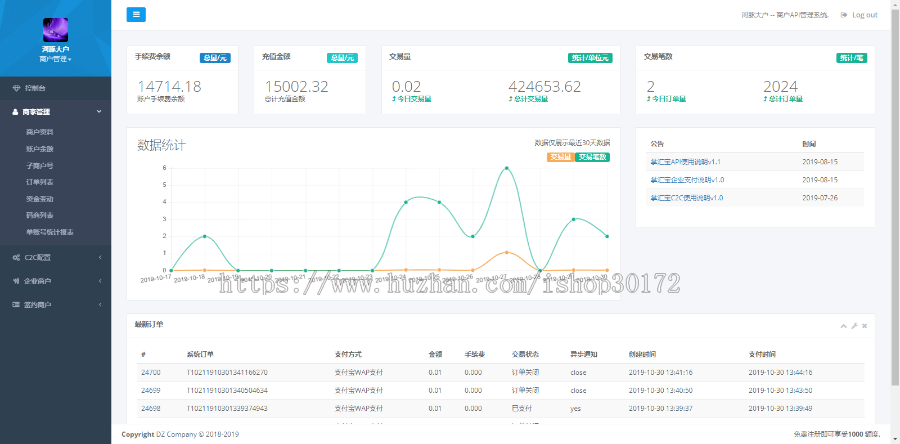Screen dimensions: 900x444
Task: Expand the C2C配置 sidebar submenu arrow
Action: tap(101, 257)
